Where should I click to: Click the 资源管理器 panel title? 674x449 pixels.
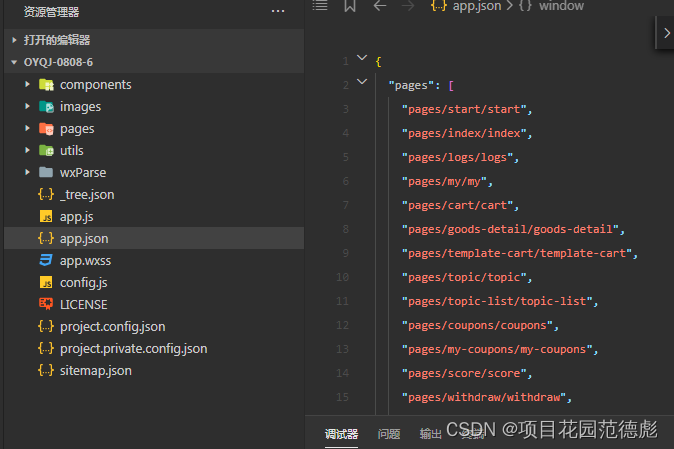pyautogui.click(x=51, y=12)
